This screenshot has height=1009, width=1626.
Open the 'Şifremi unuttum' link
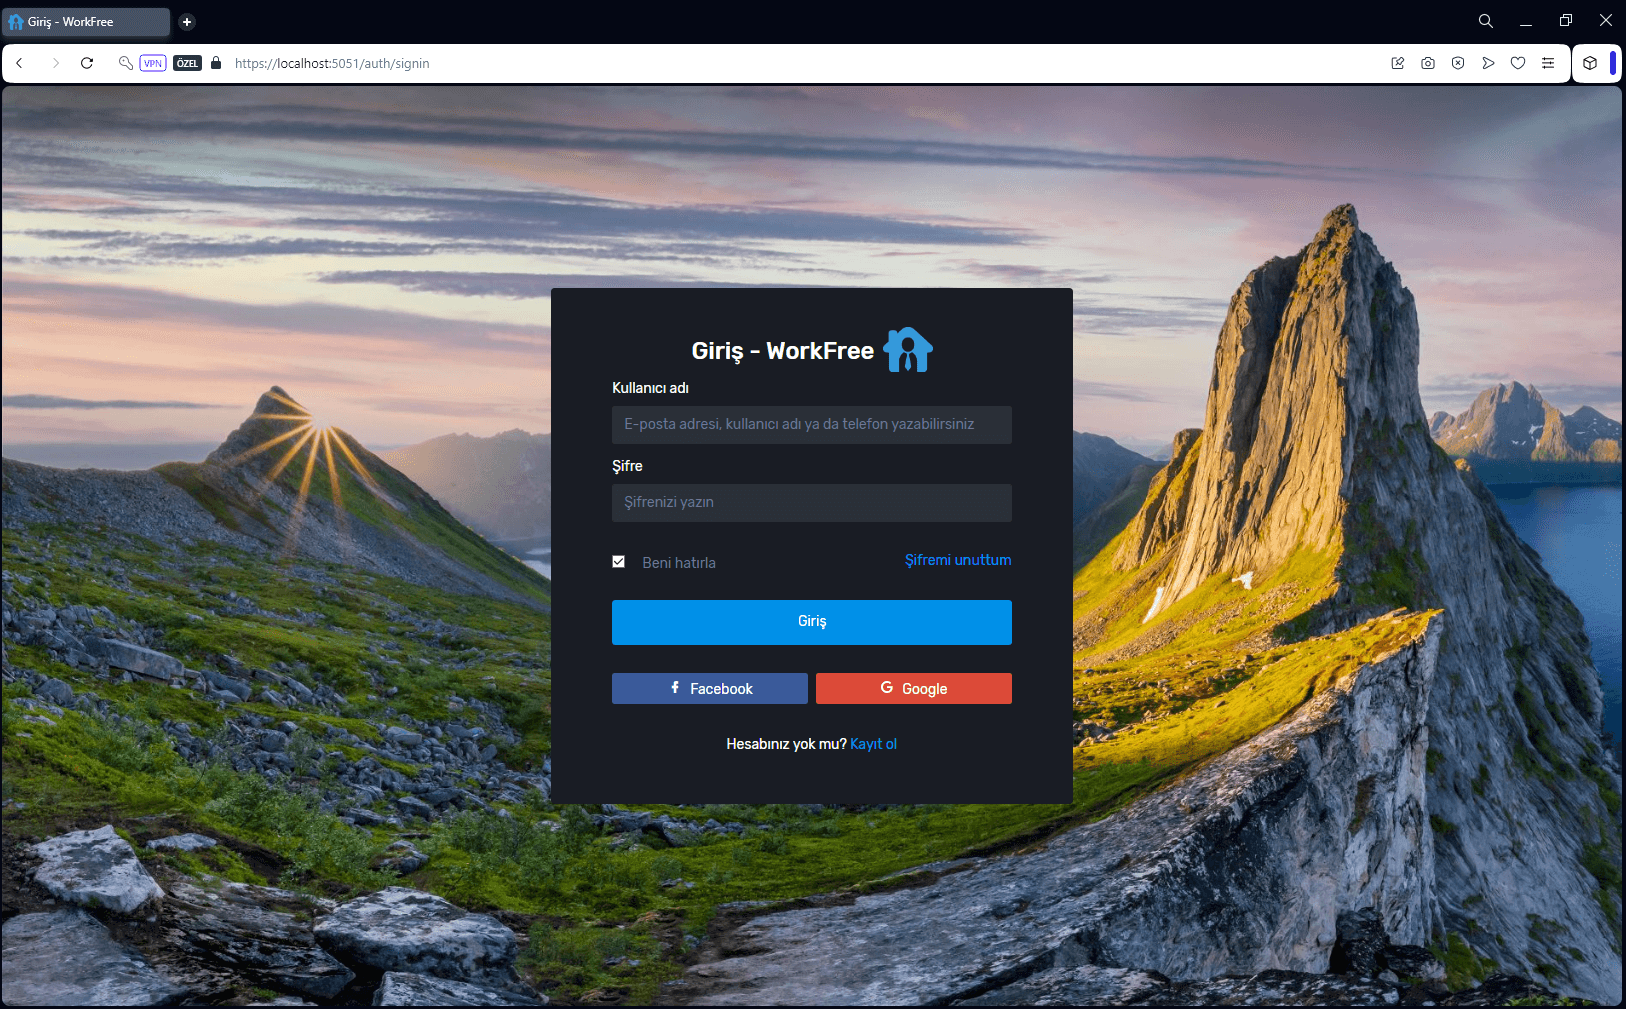click(x=958, y=560)
